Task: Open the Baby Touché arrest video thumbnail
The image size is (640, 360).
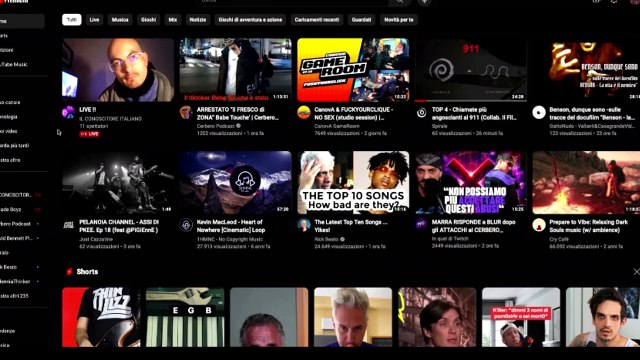Action: pos(236,70)
